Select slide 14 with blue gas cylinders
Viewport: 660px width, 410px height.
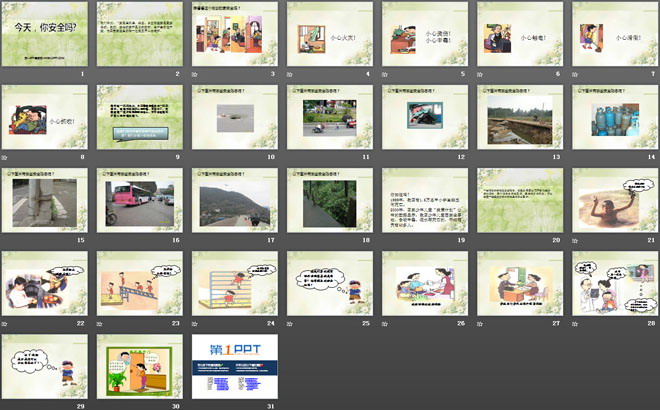(615, 117)
